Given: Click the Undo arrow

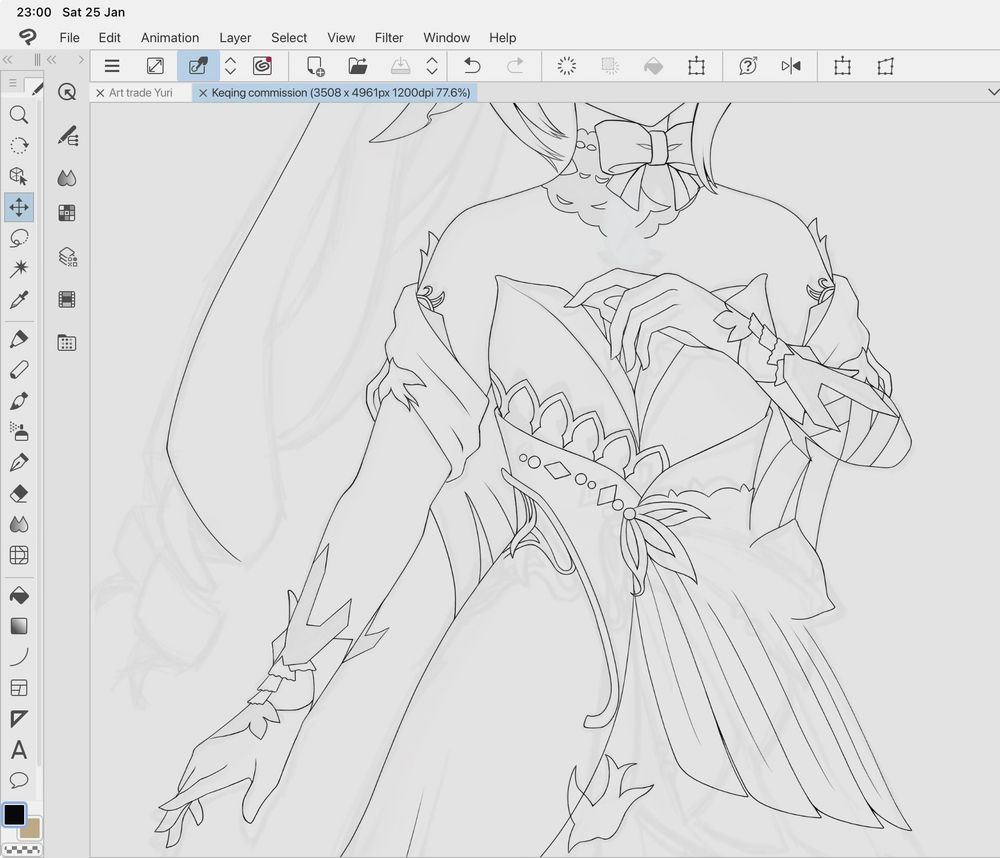Looking at the screenshot, I should tap(472, 66).
